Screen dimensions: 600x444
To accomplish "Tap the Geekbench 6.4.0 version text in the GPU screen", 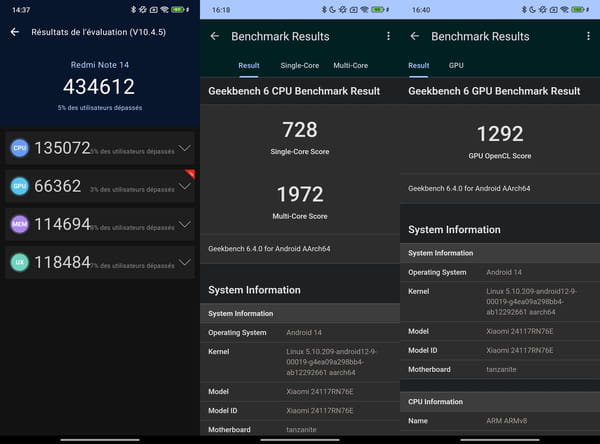I will 469,188.
